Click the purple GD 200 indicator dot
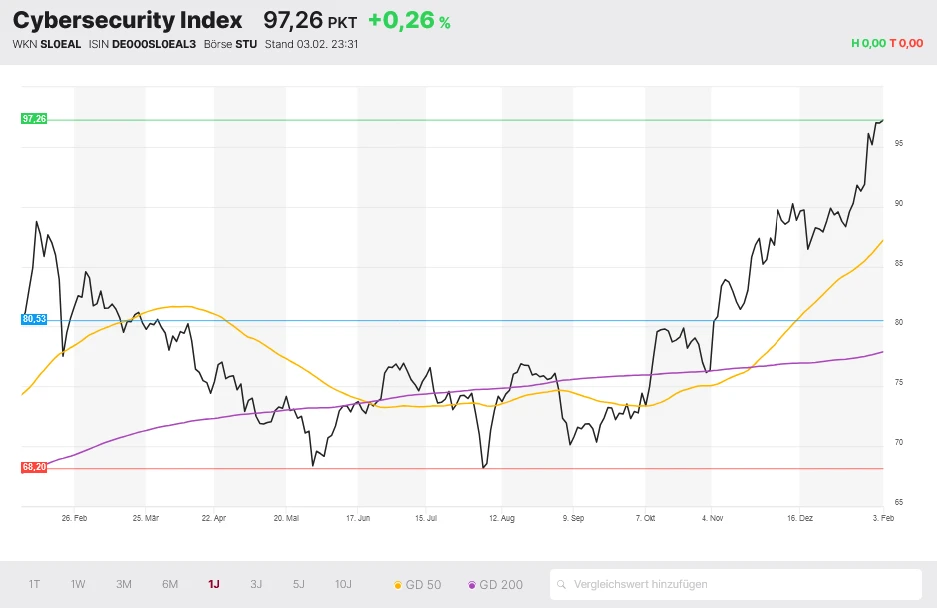 click(471, 585)
